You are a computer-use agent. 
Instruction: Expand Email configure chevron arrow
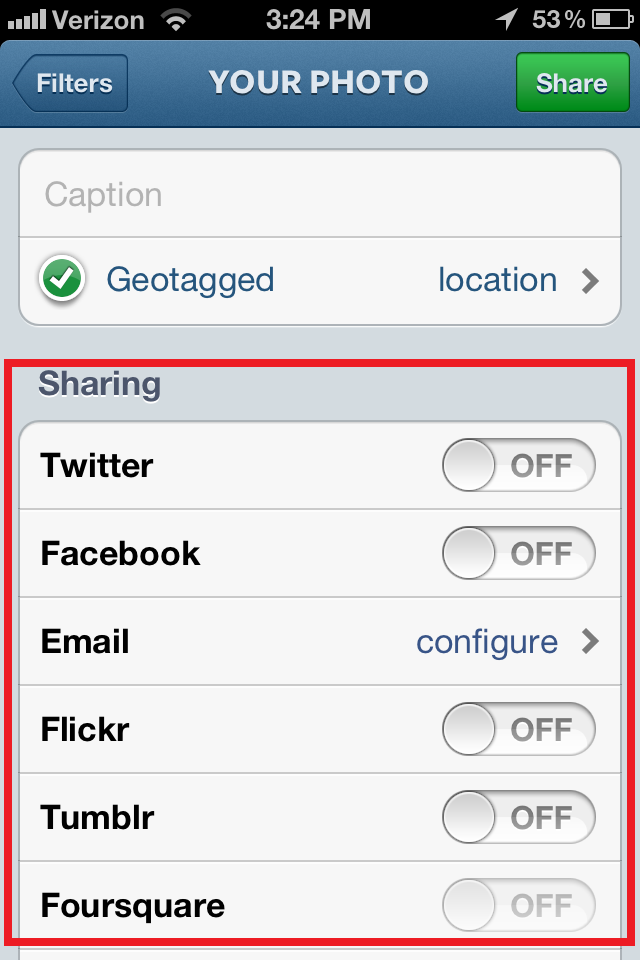pos(590,642)
